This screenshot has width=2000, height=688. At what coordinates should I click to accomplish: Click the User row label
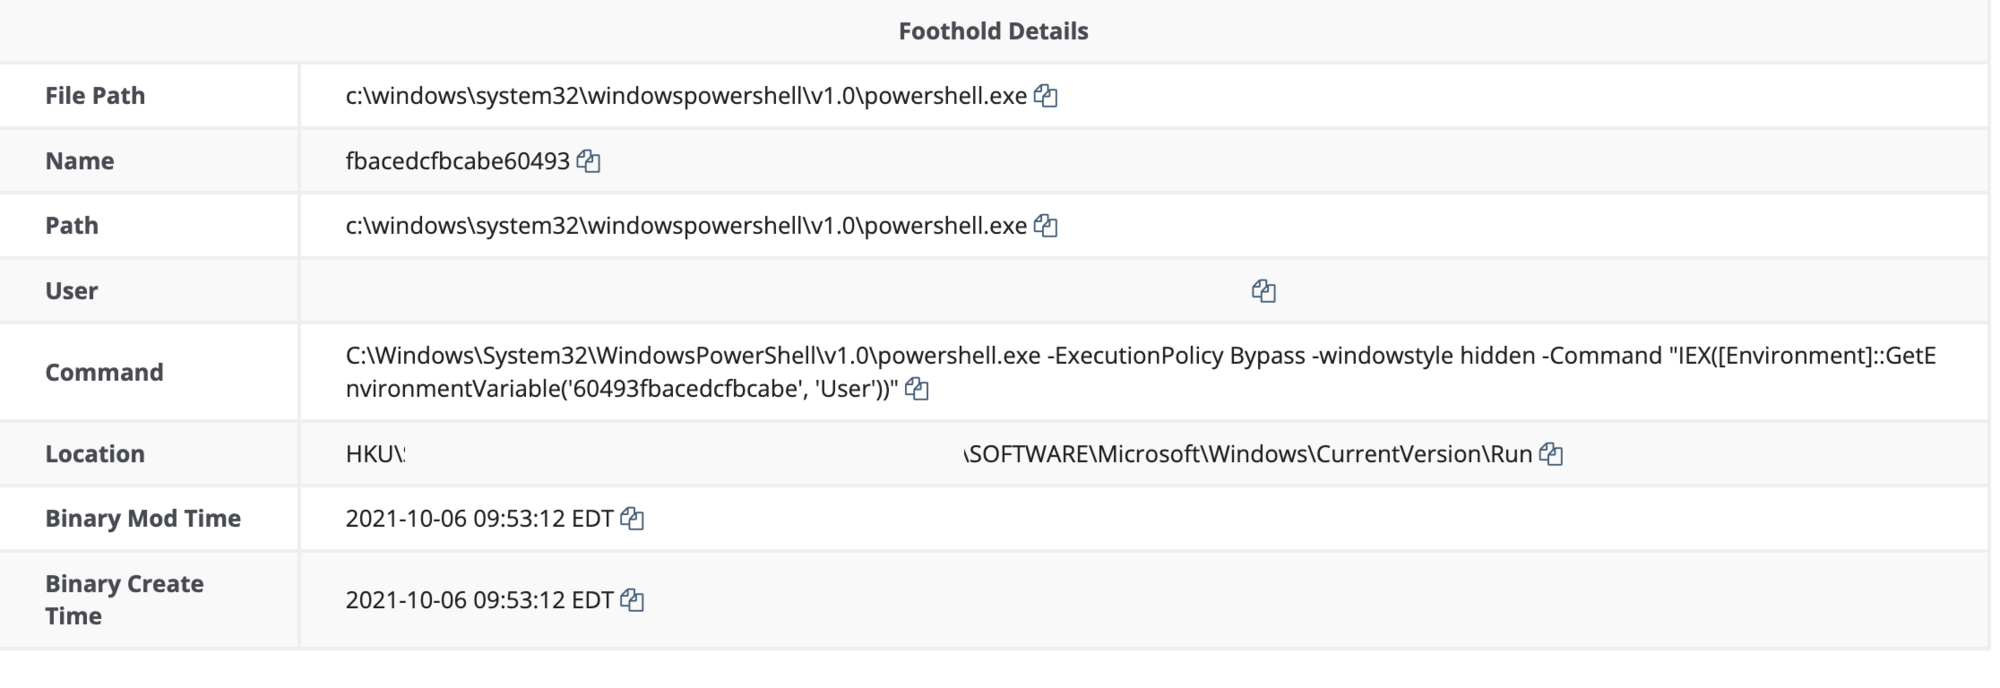[71, 291]
